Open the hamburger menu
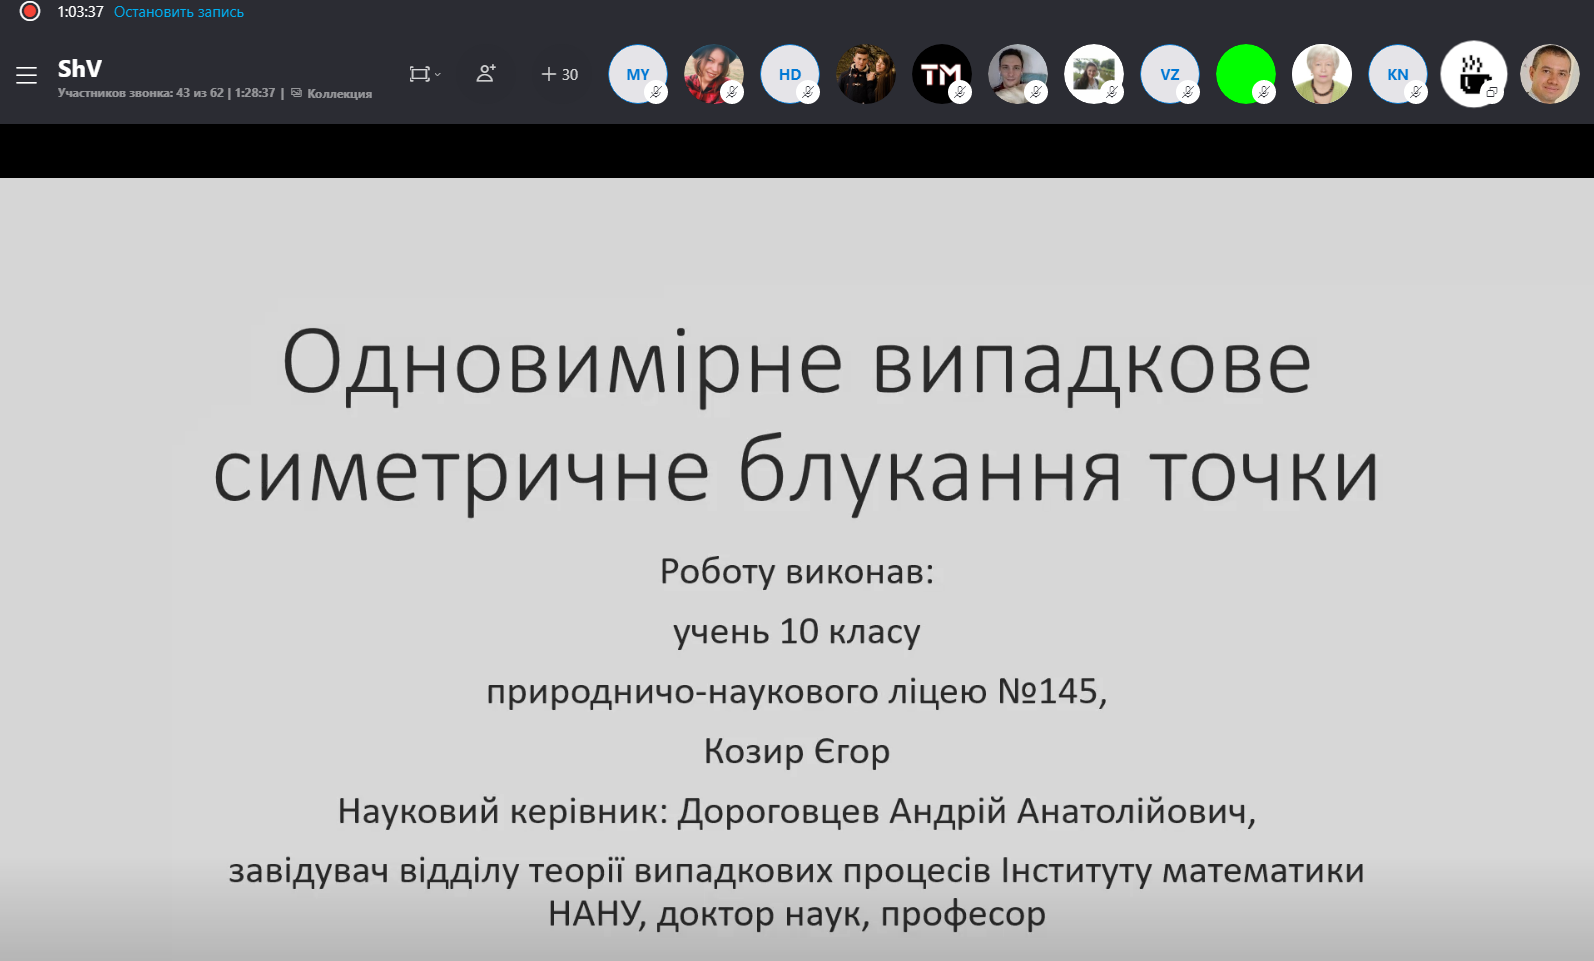Screen dimensions: 1594x961 click(26, 75)
